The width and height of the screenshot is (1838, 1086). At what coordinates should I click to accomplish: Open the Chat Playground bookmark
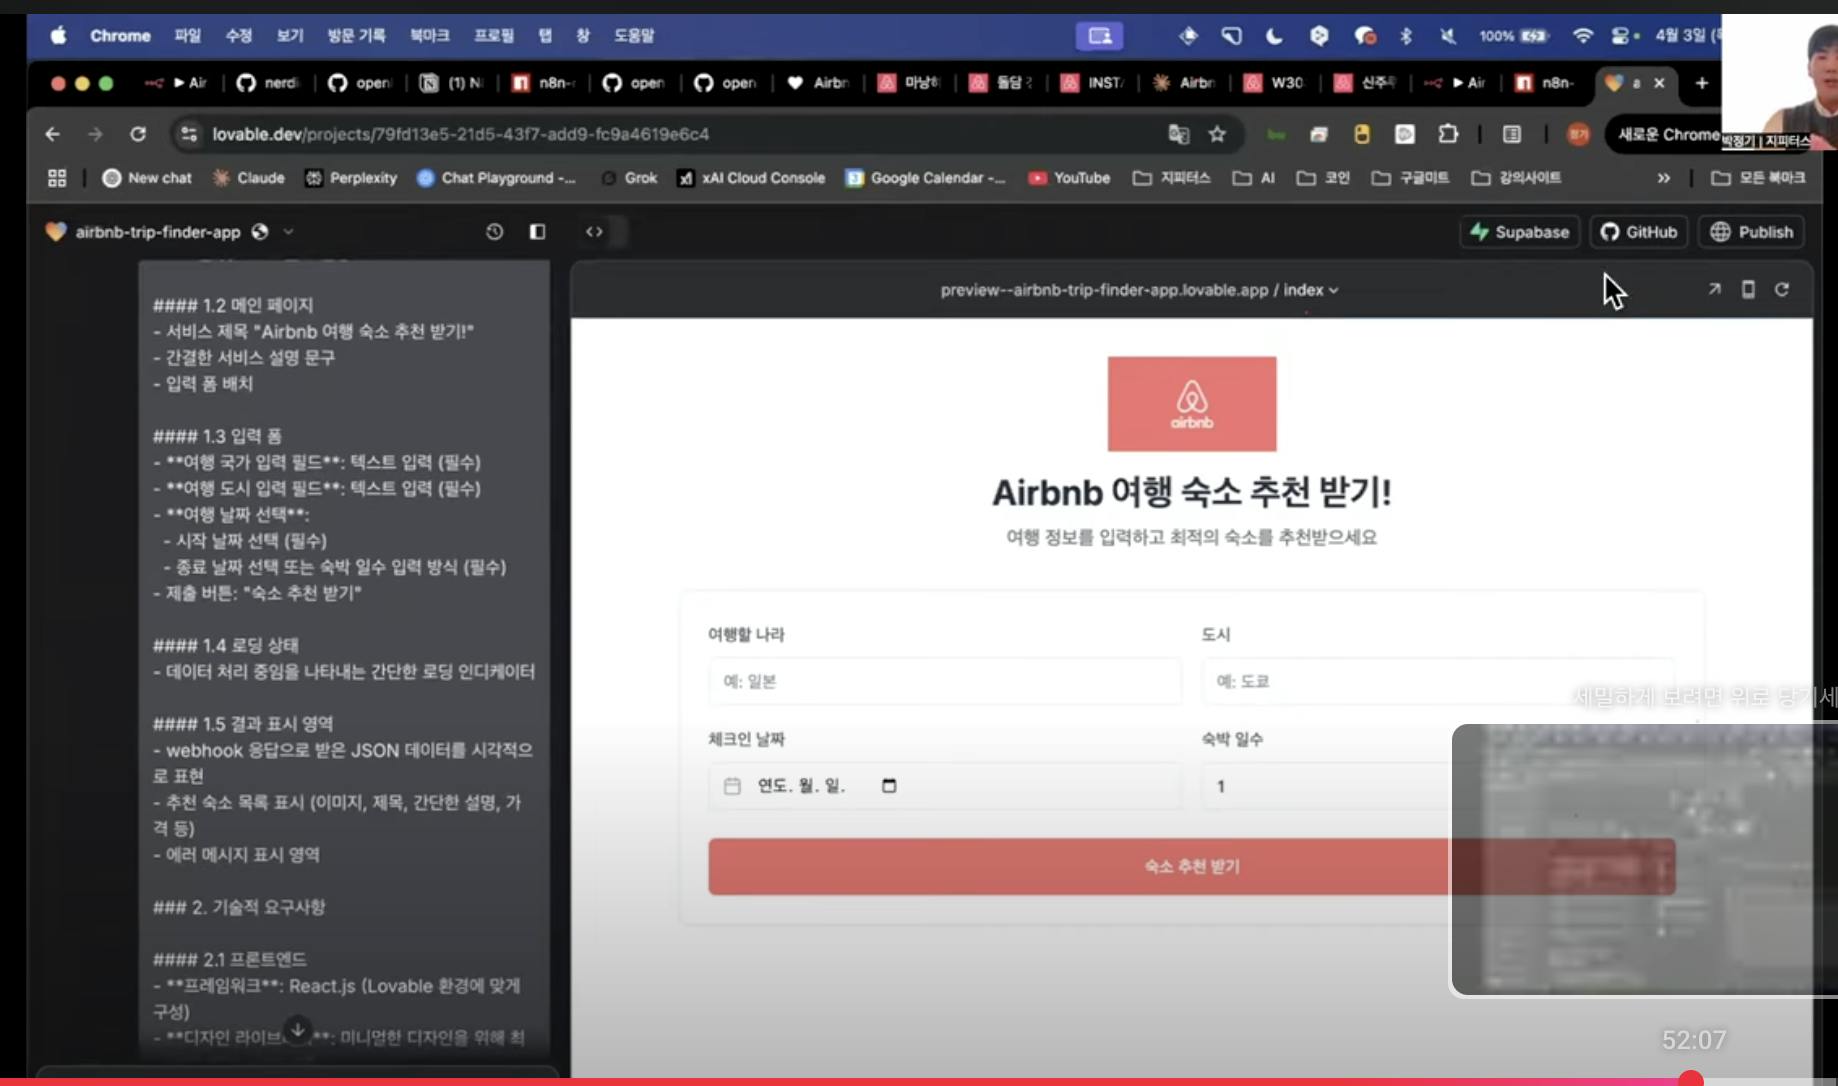tap(496, 178)
